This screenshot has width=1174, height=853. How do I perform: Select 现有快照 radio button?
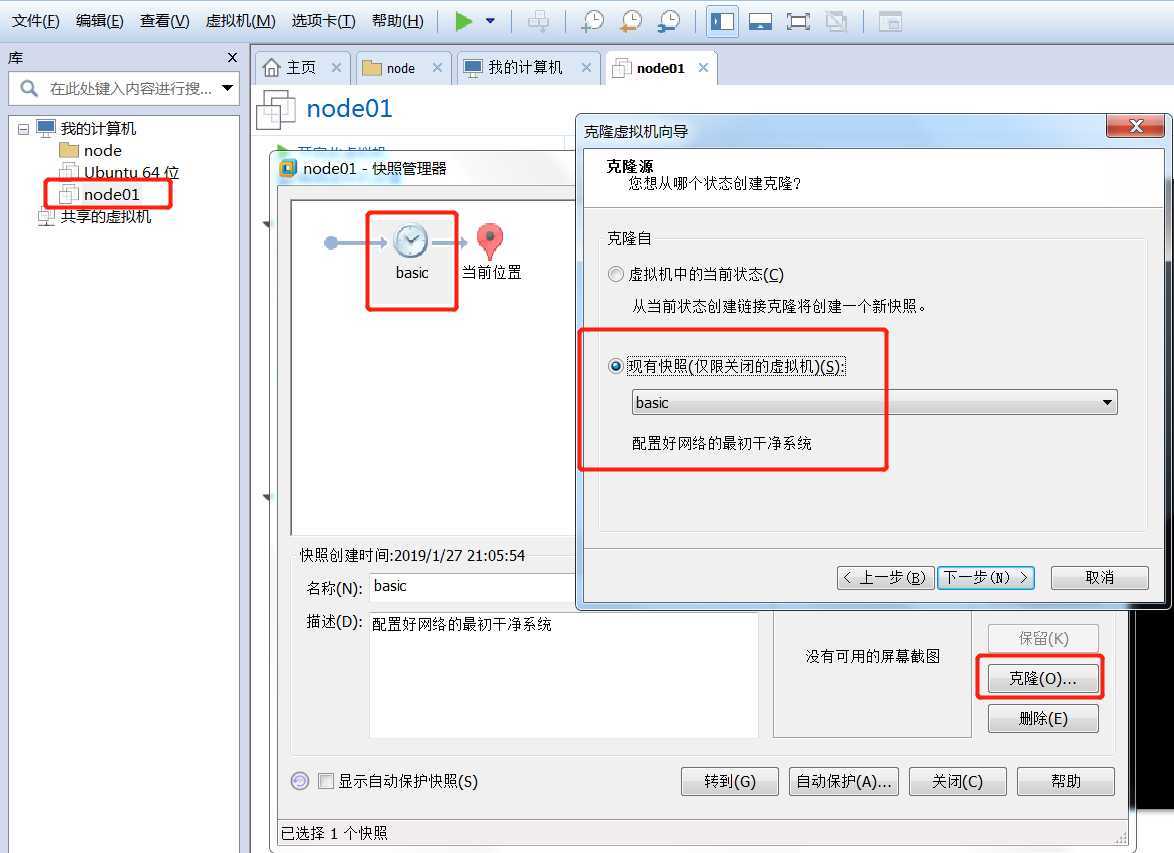click(615, 366)
